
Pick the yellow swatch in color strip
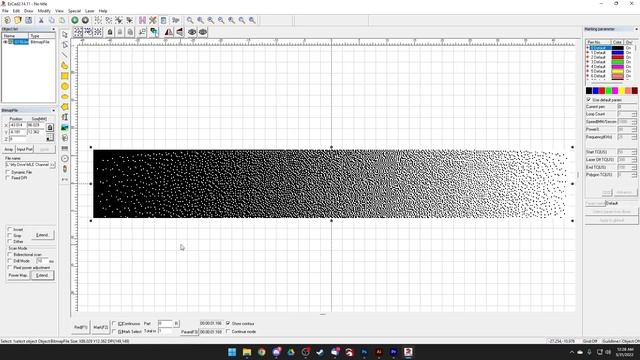pyautogui.click(x=622, y=91)
